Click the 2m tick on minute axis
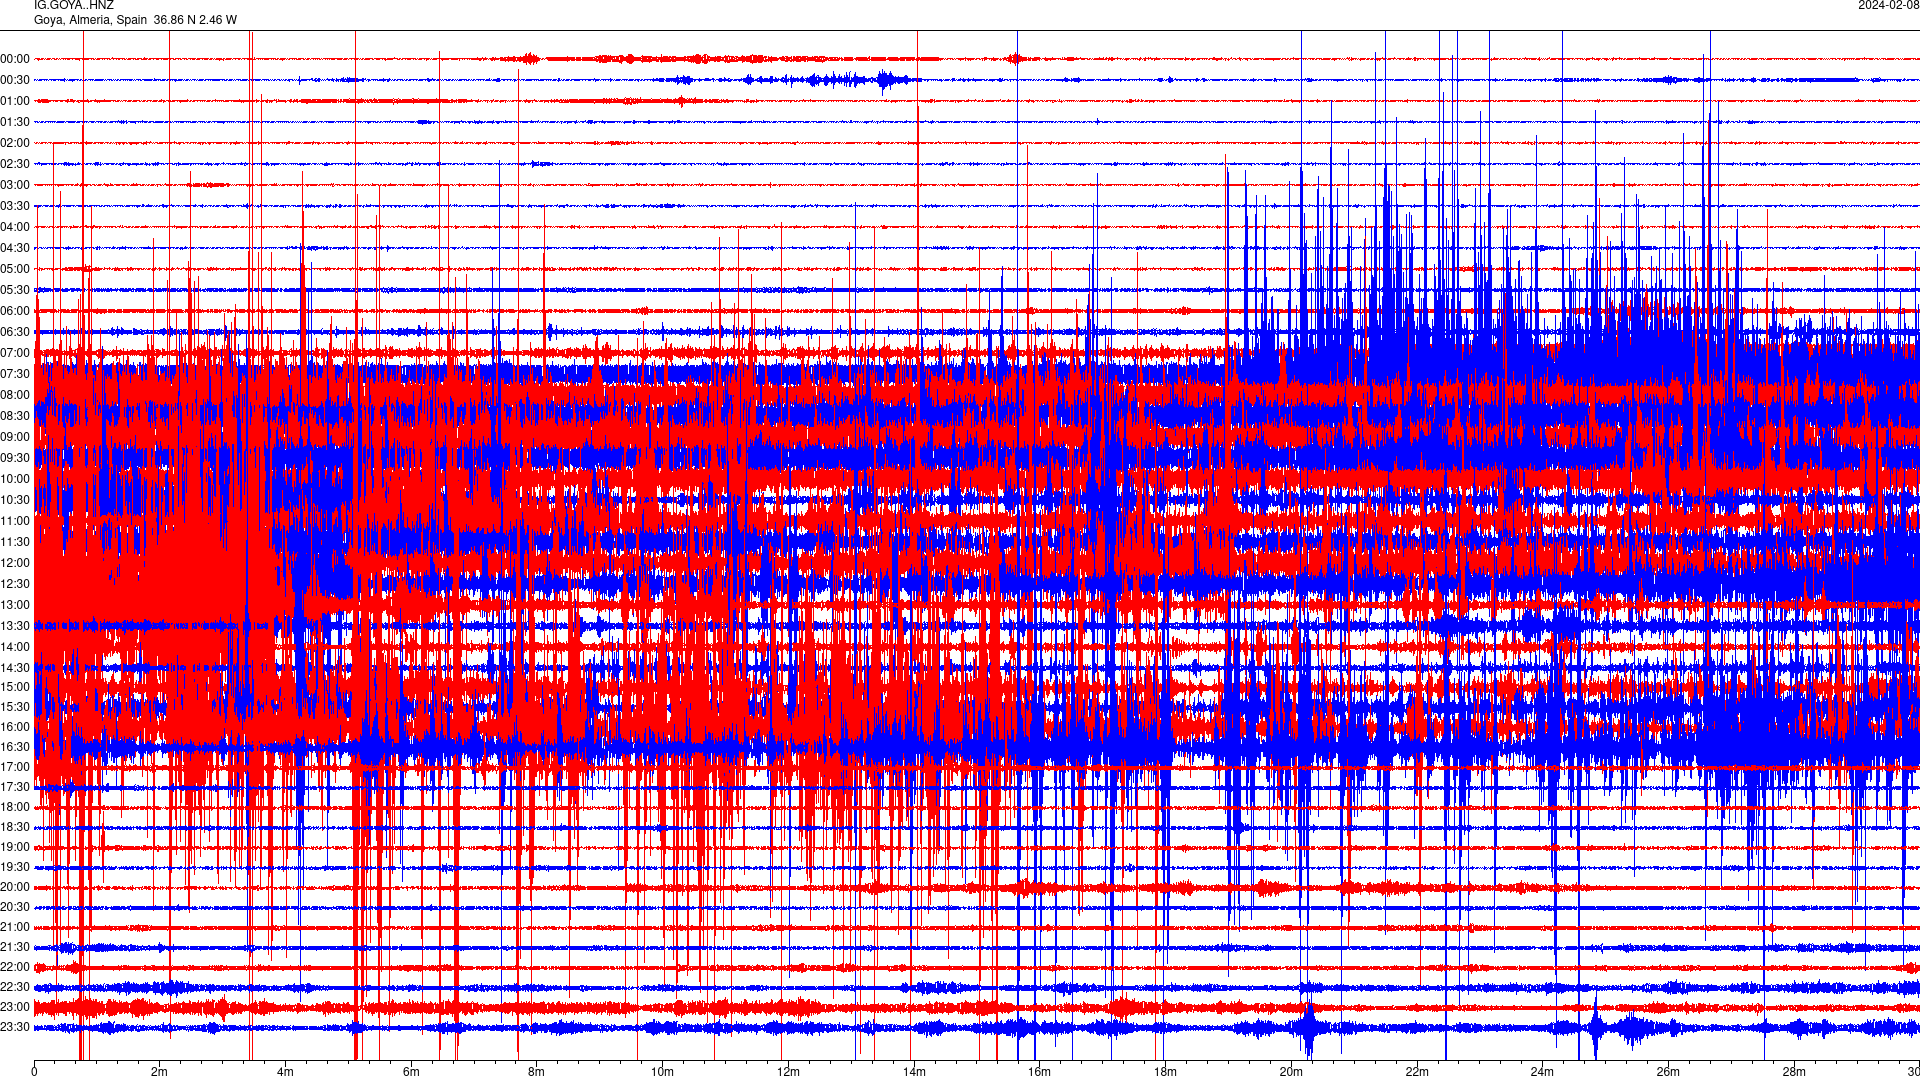Screen dimensions: 1920x1080 (160, 1072)
